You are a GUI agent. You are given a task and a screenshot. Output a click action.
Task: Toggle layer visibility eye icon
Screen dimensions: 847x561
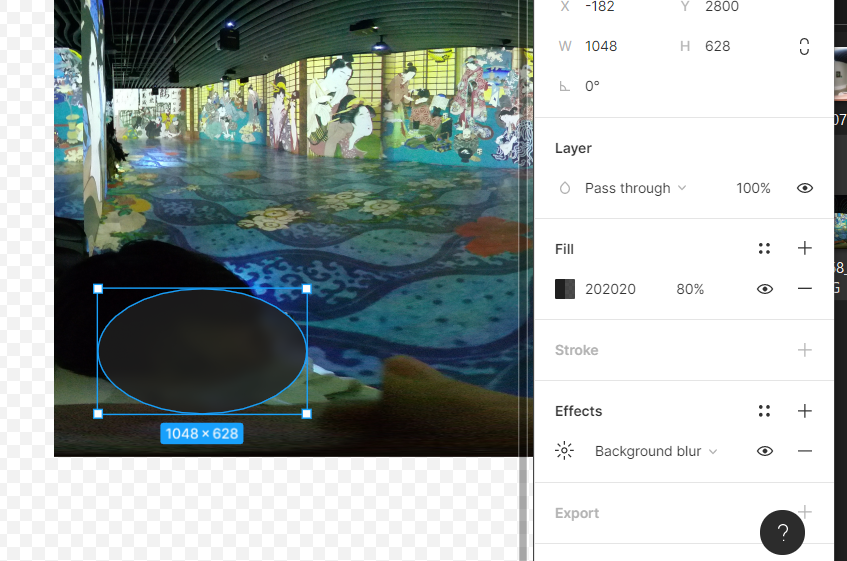804,188
